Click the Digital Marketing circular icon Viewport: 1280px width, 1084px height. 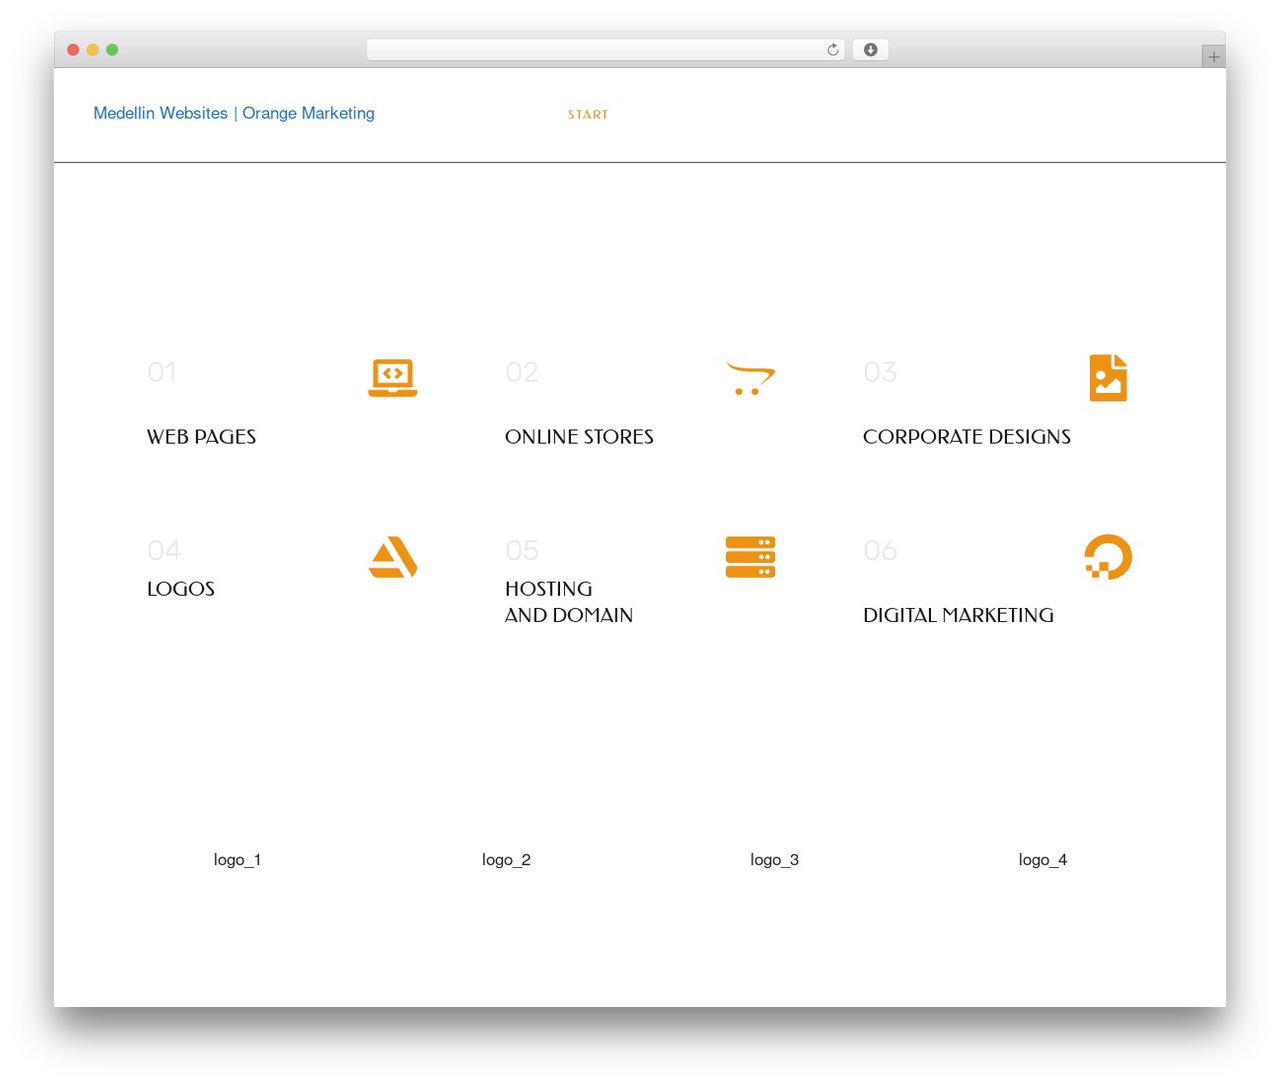tap(1108, 557)
